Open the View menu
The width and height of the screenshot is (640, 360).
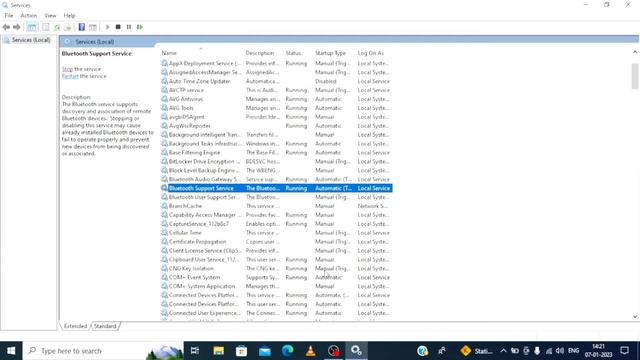coord(50,16)
